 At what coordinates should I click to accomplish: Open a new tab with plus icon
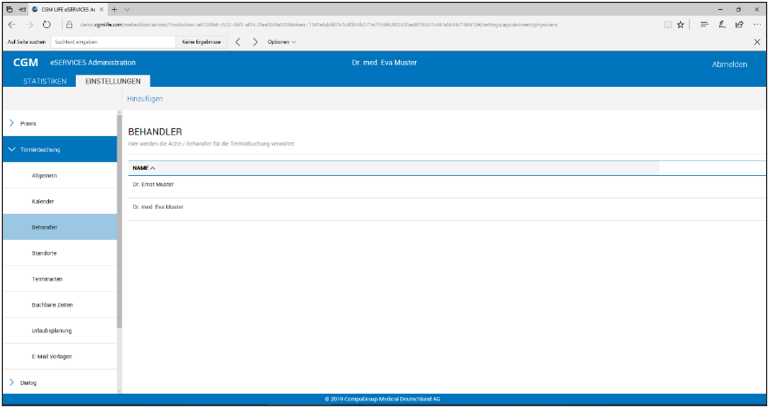114,9
